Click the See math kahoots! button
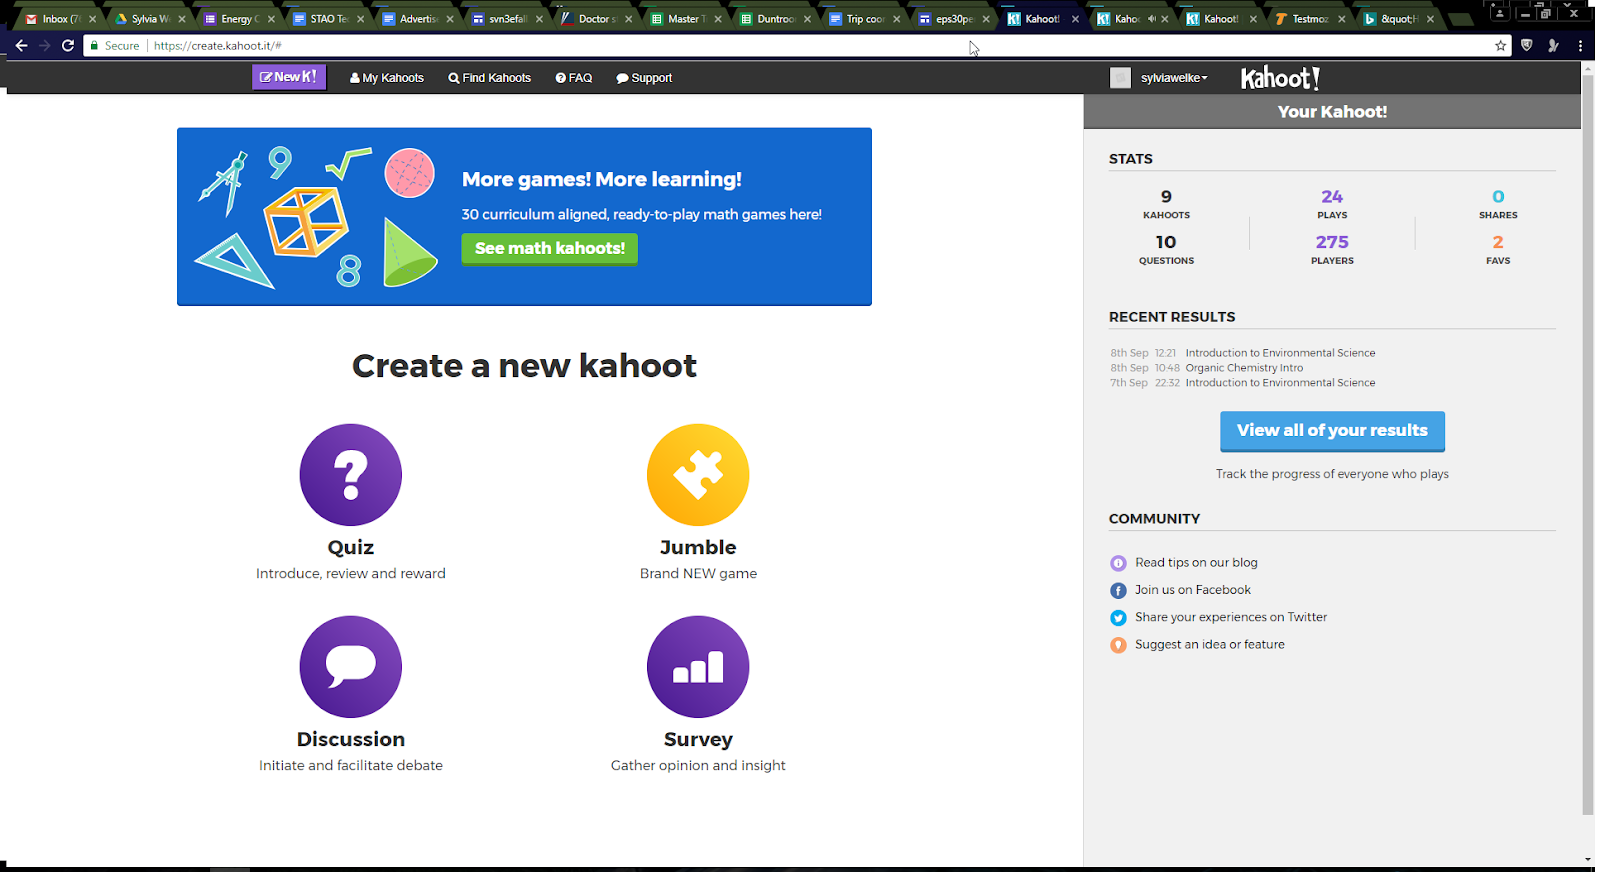 point(549,248)
